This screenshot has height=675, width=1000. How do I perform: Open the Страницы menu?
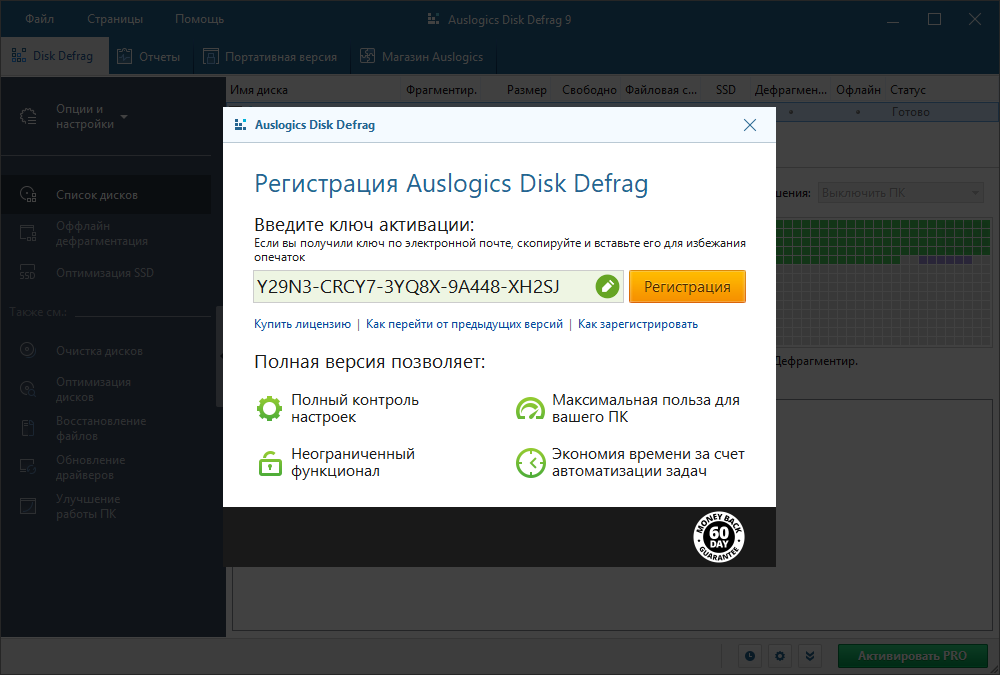(x=115, y=19)
